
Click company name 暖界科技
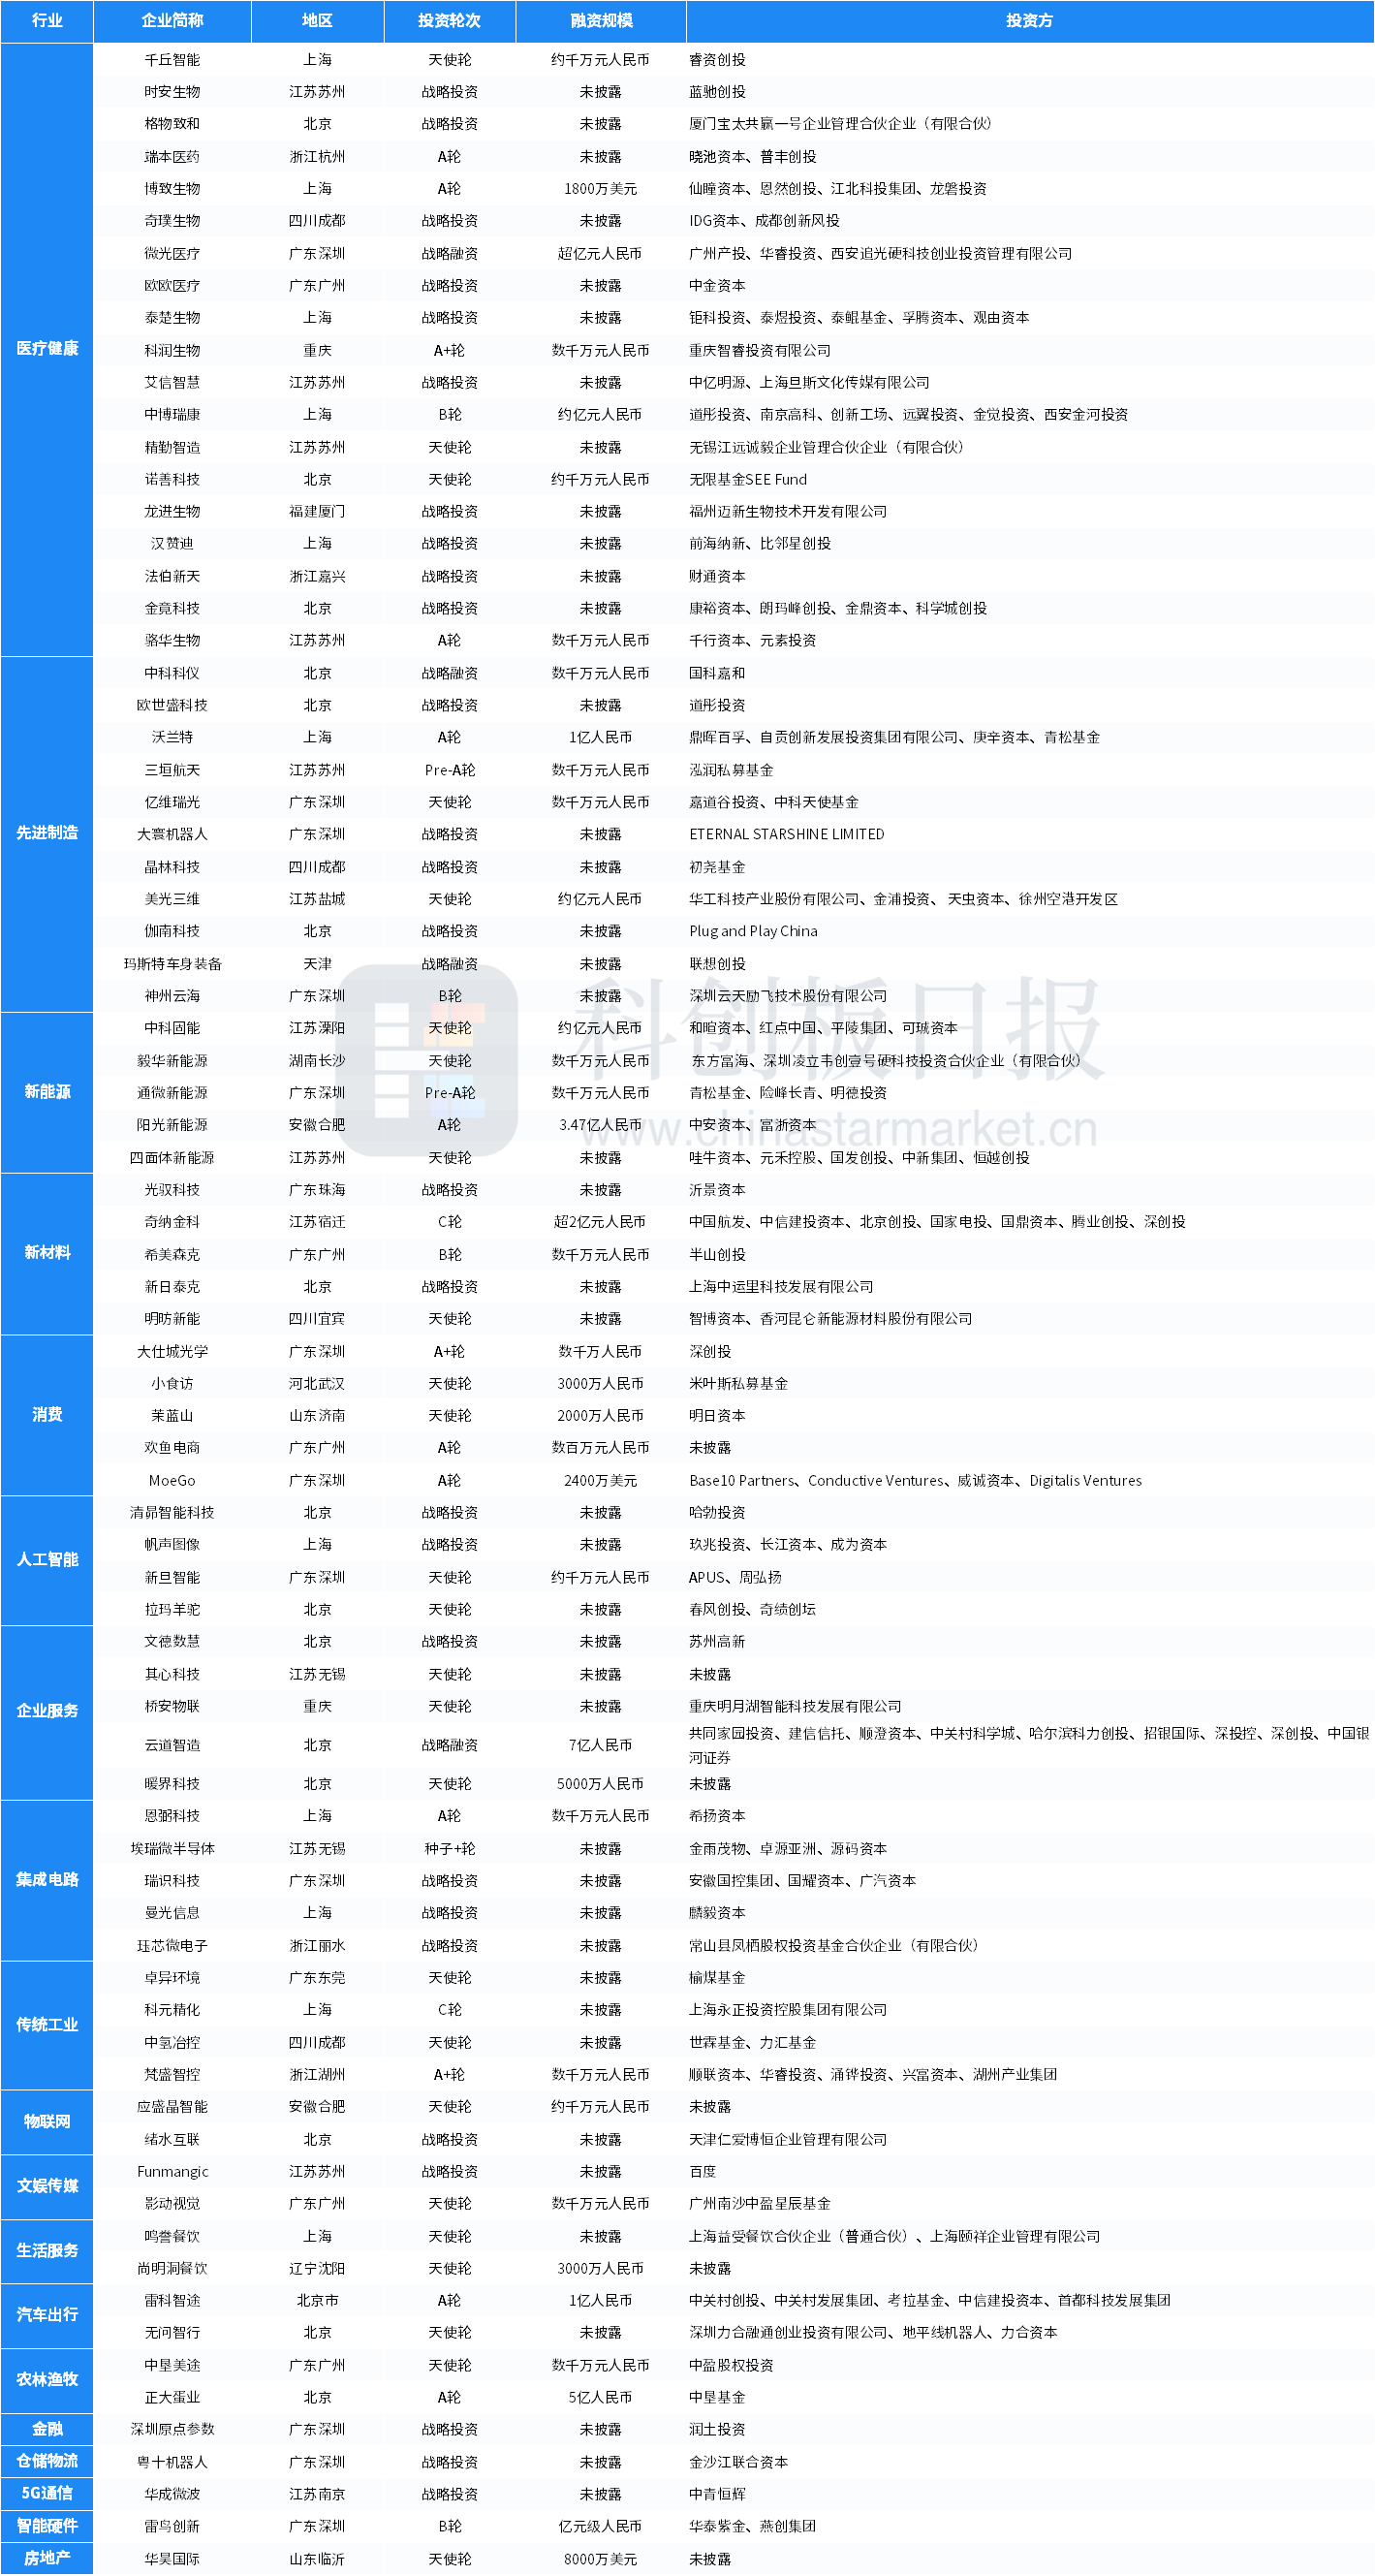click(172, 1784)
